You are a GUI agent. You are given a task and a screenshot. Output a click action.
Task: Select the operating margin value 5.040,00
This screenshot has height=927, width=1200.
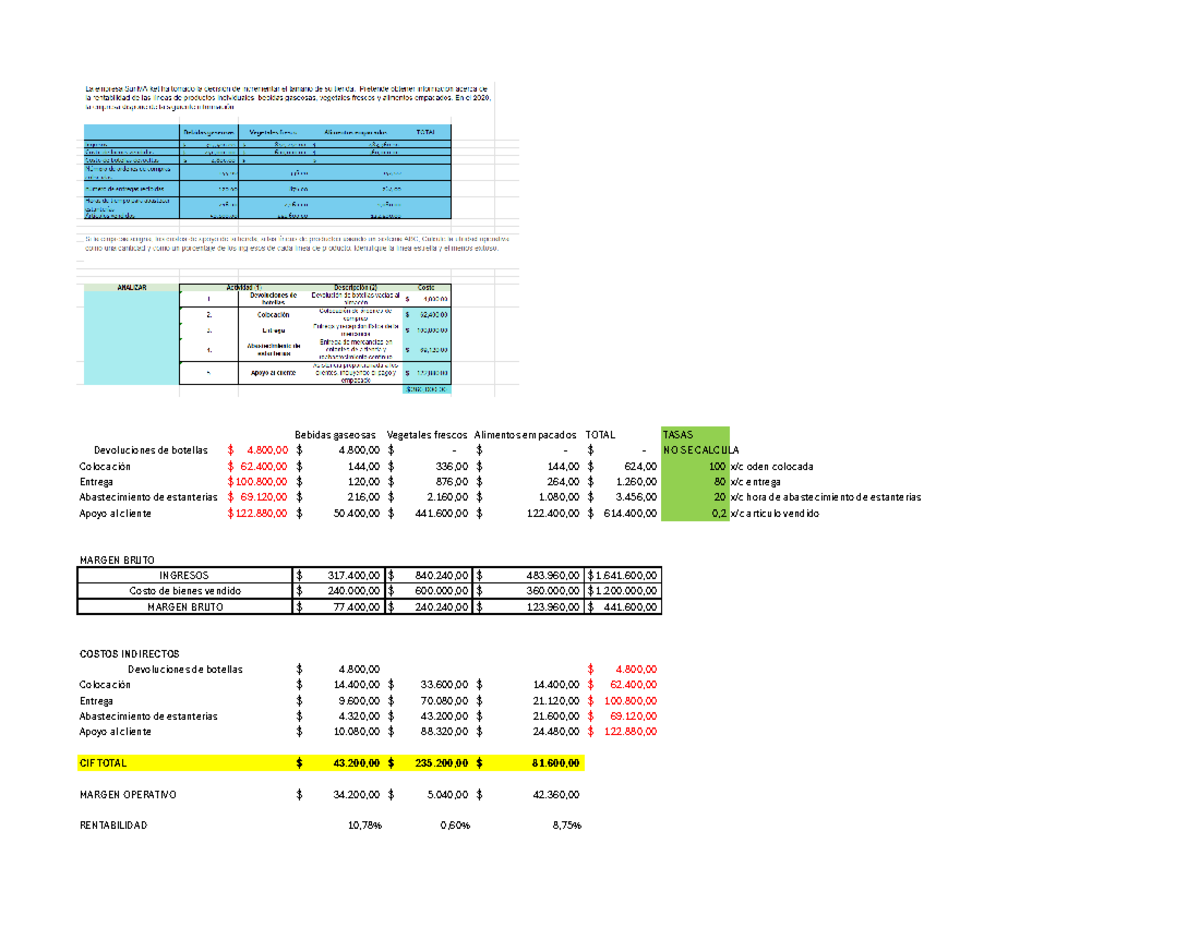point(447,795)
